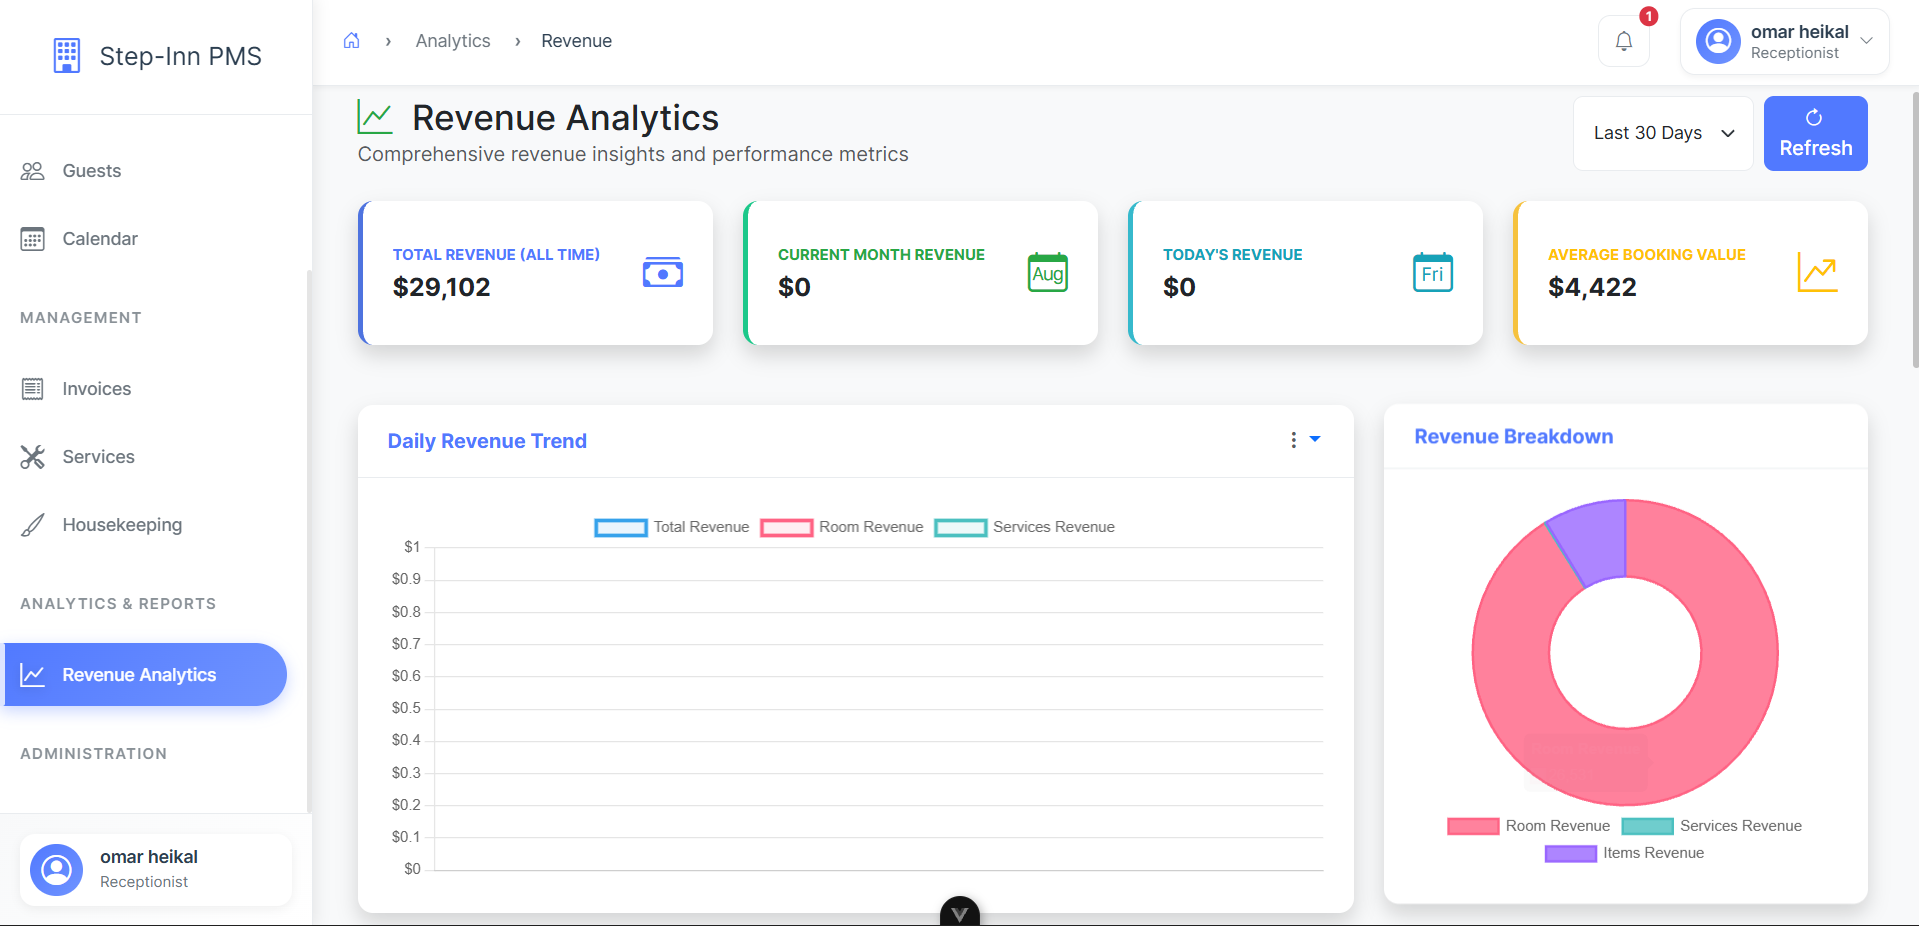Viewport: 1919px width, 926px height.
Task: Click the Analytics breadcrumb link
Action: click(452, 41)
